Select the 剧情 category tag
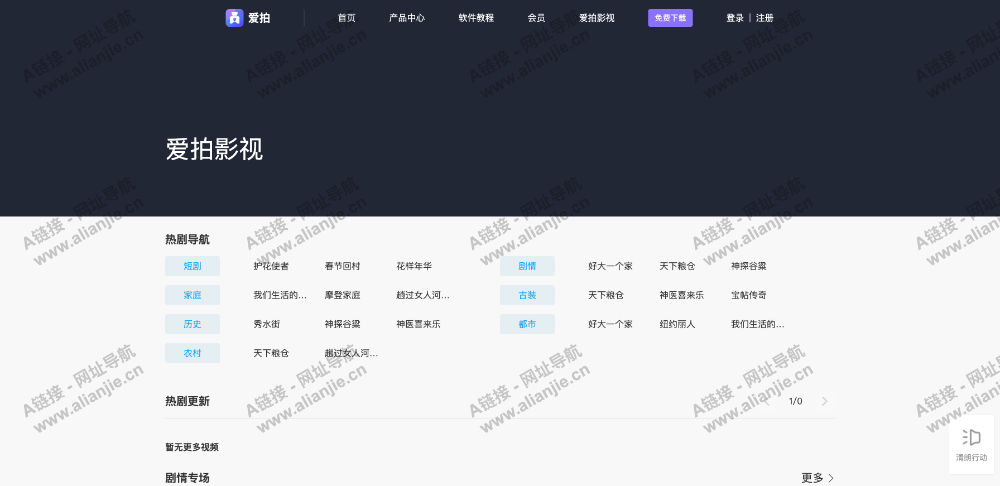1000x486 pixels. pyautogui.click(x=527, y=266)
